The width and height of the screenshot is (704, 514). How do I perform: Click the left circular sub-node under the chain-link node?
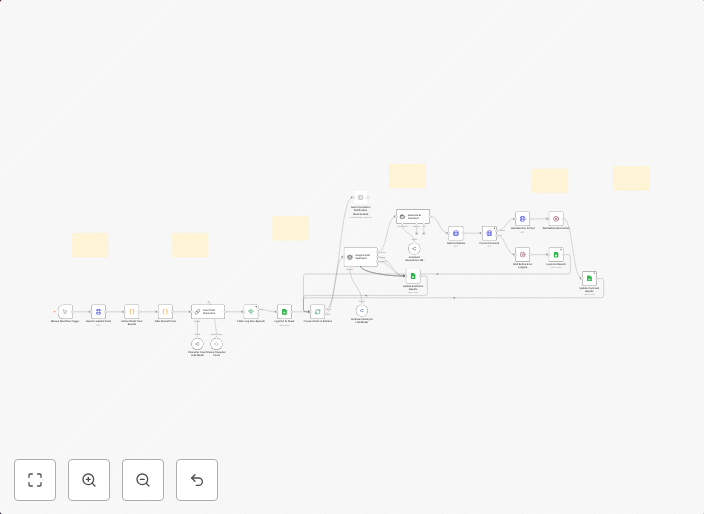[197, 344]
